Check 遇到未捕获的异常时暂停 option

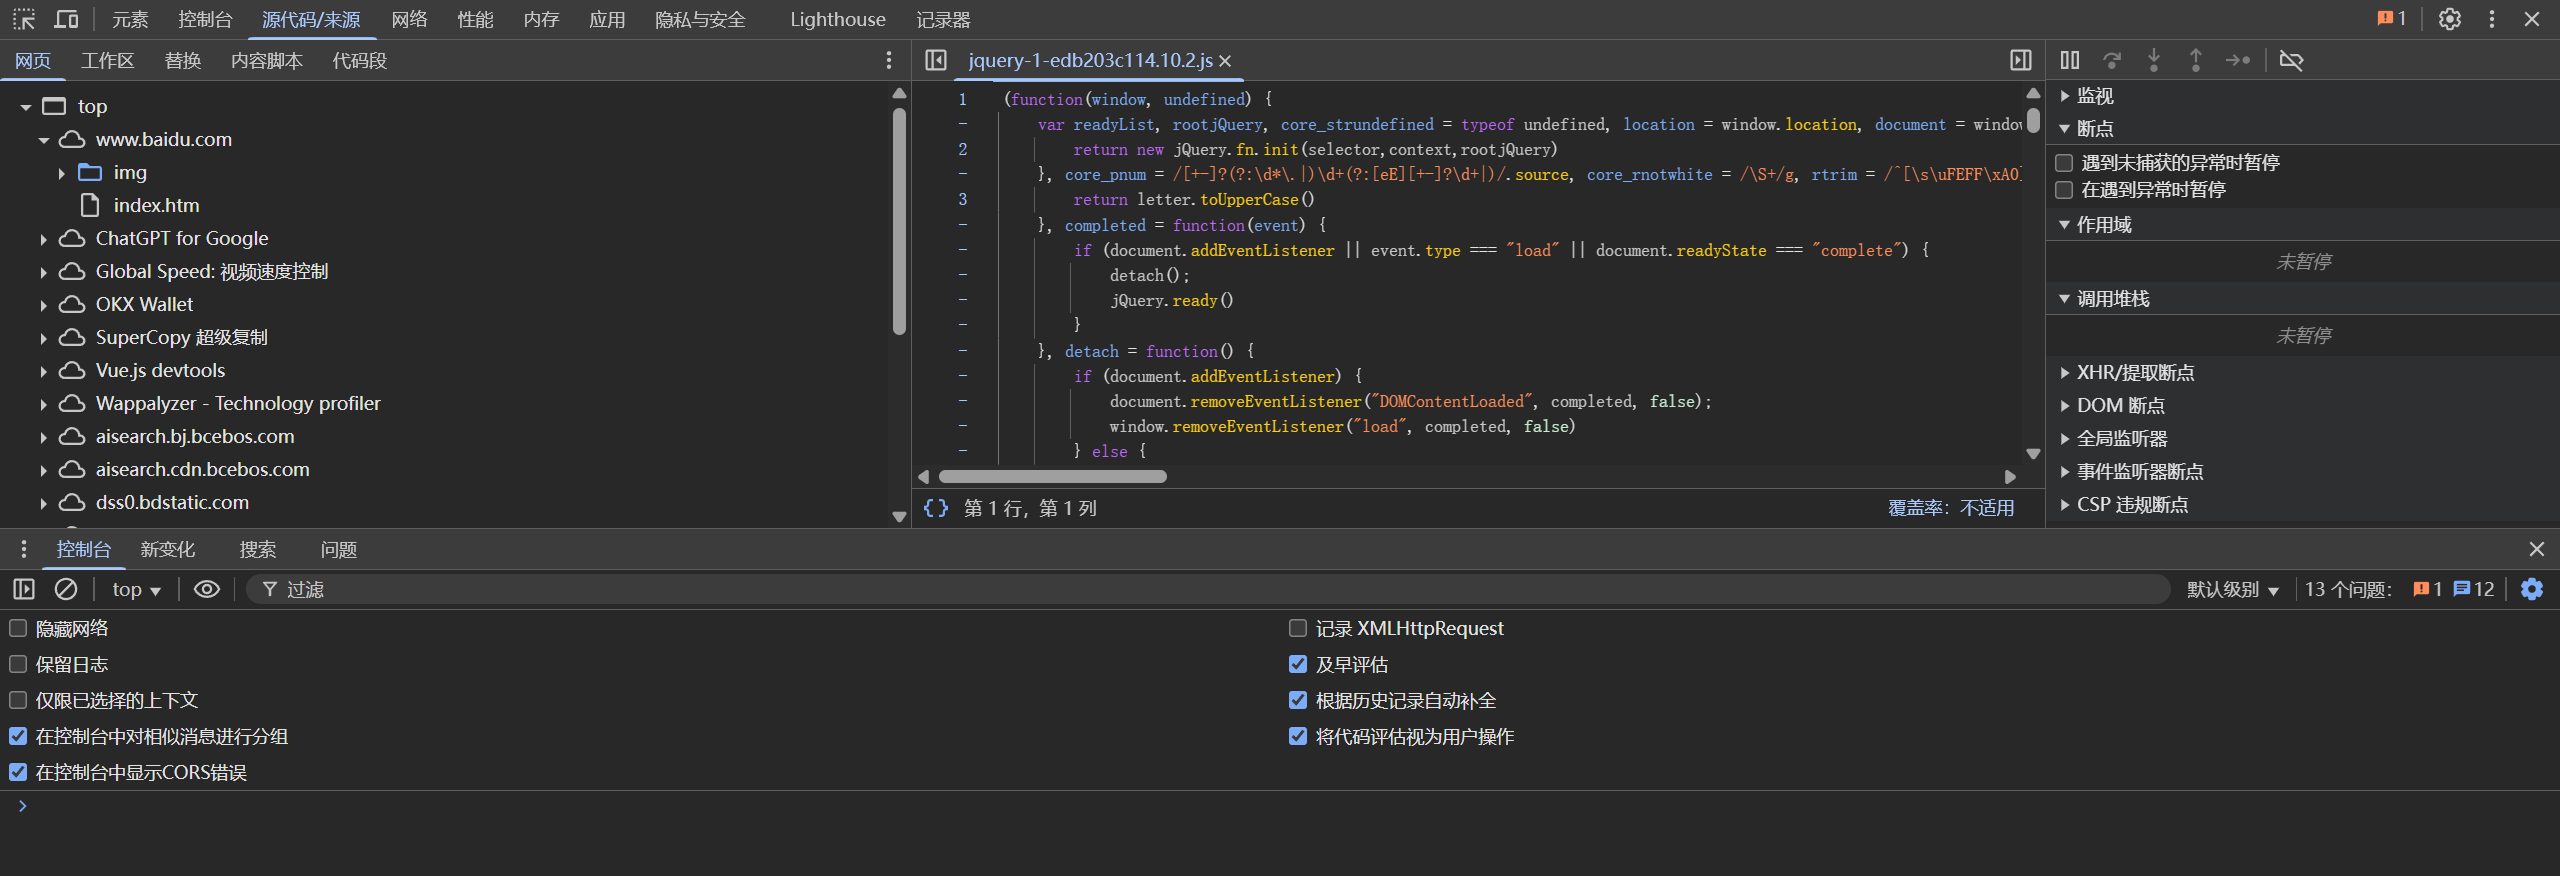(x=2064, y=162)
